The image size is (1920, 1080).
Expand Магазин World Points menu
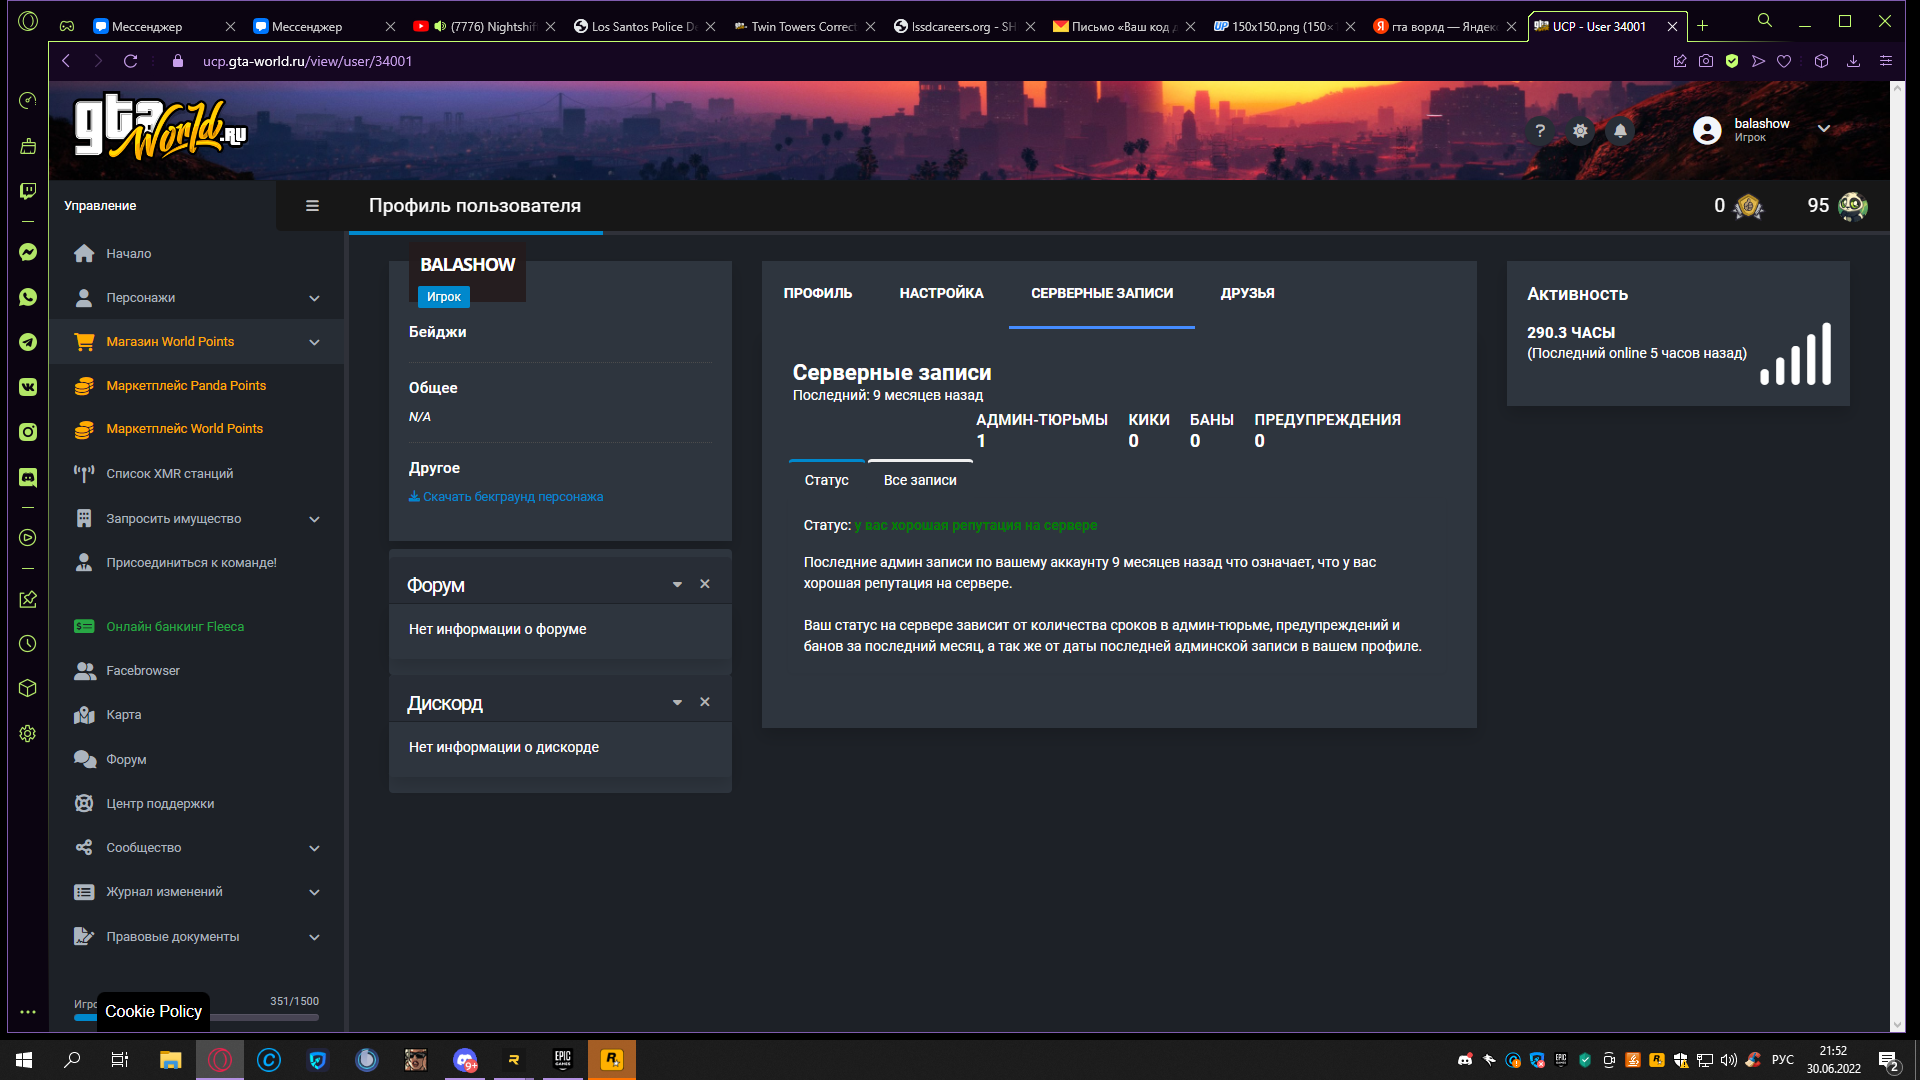(197, 342)
